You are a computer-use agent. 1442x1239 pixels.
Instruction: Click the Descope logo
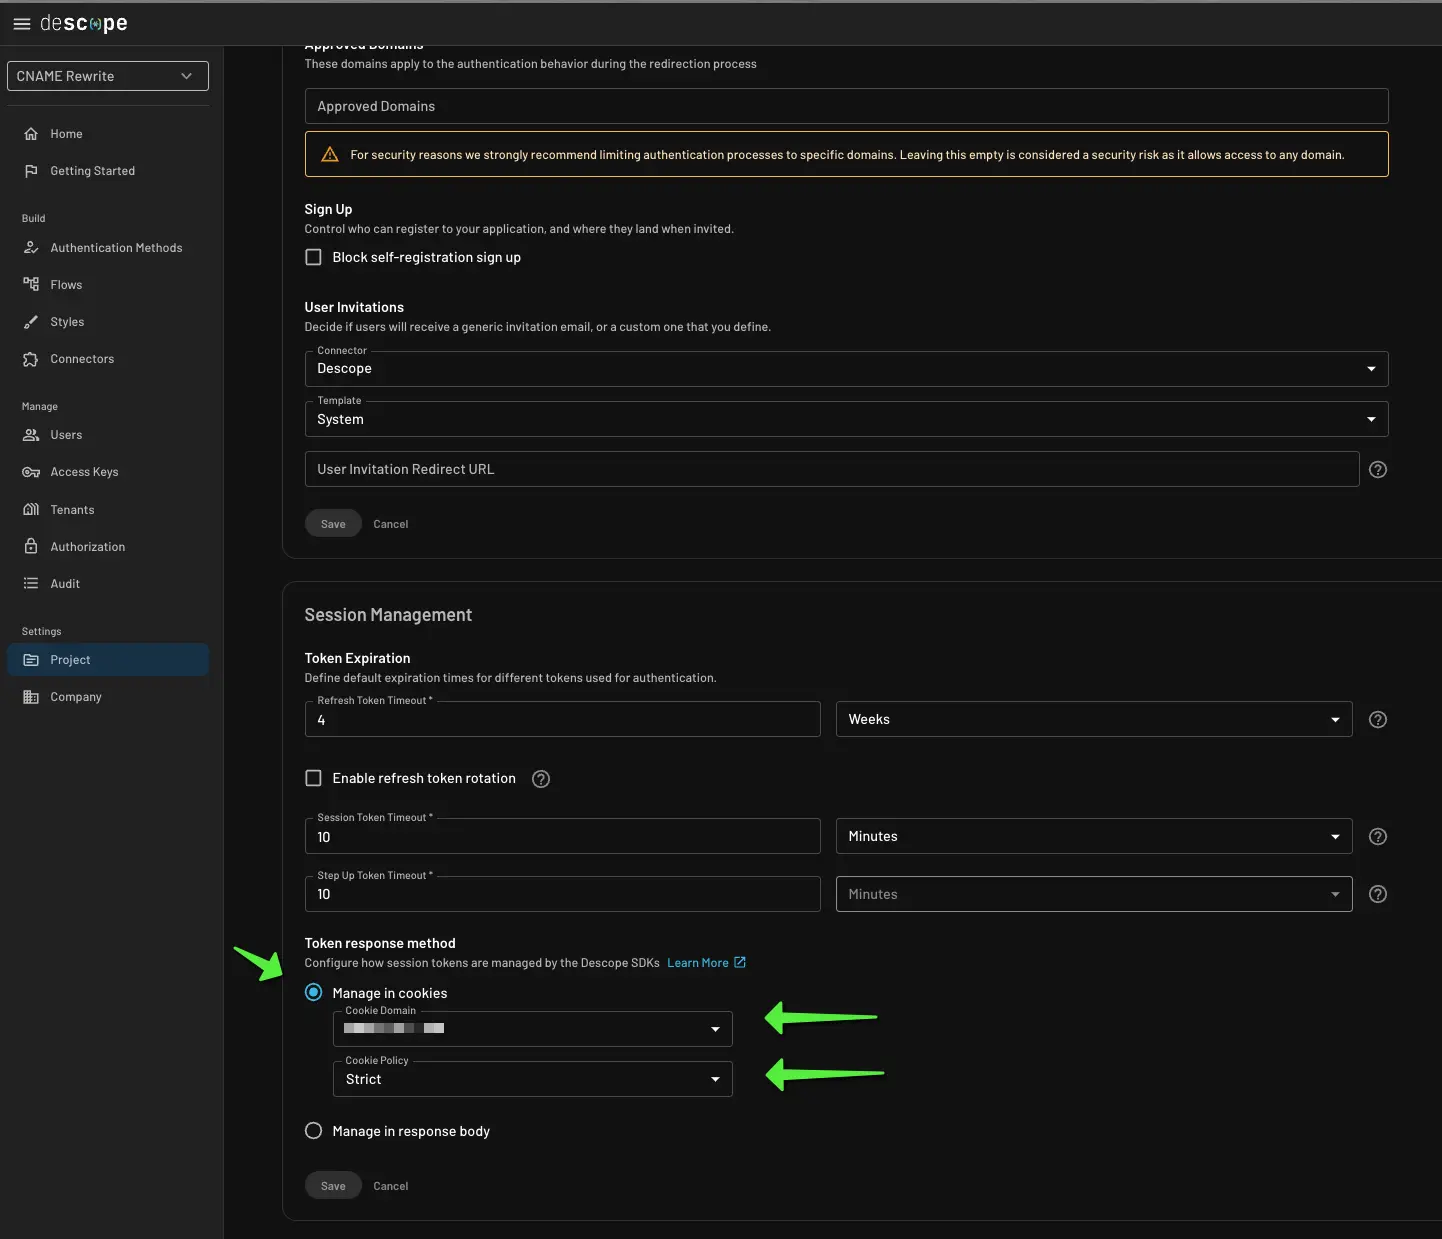(84, 23)
